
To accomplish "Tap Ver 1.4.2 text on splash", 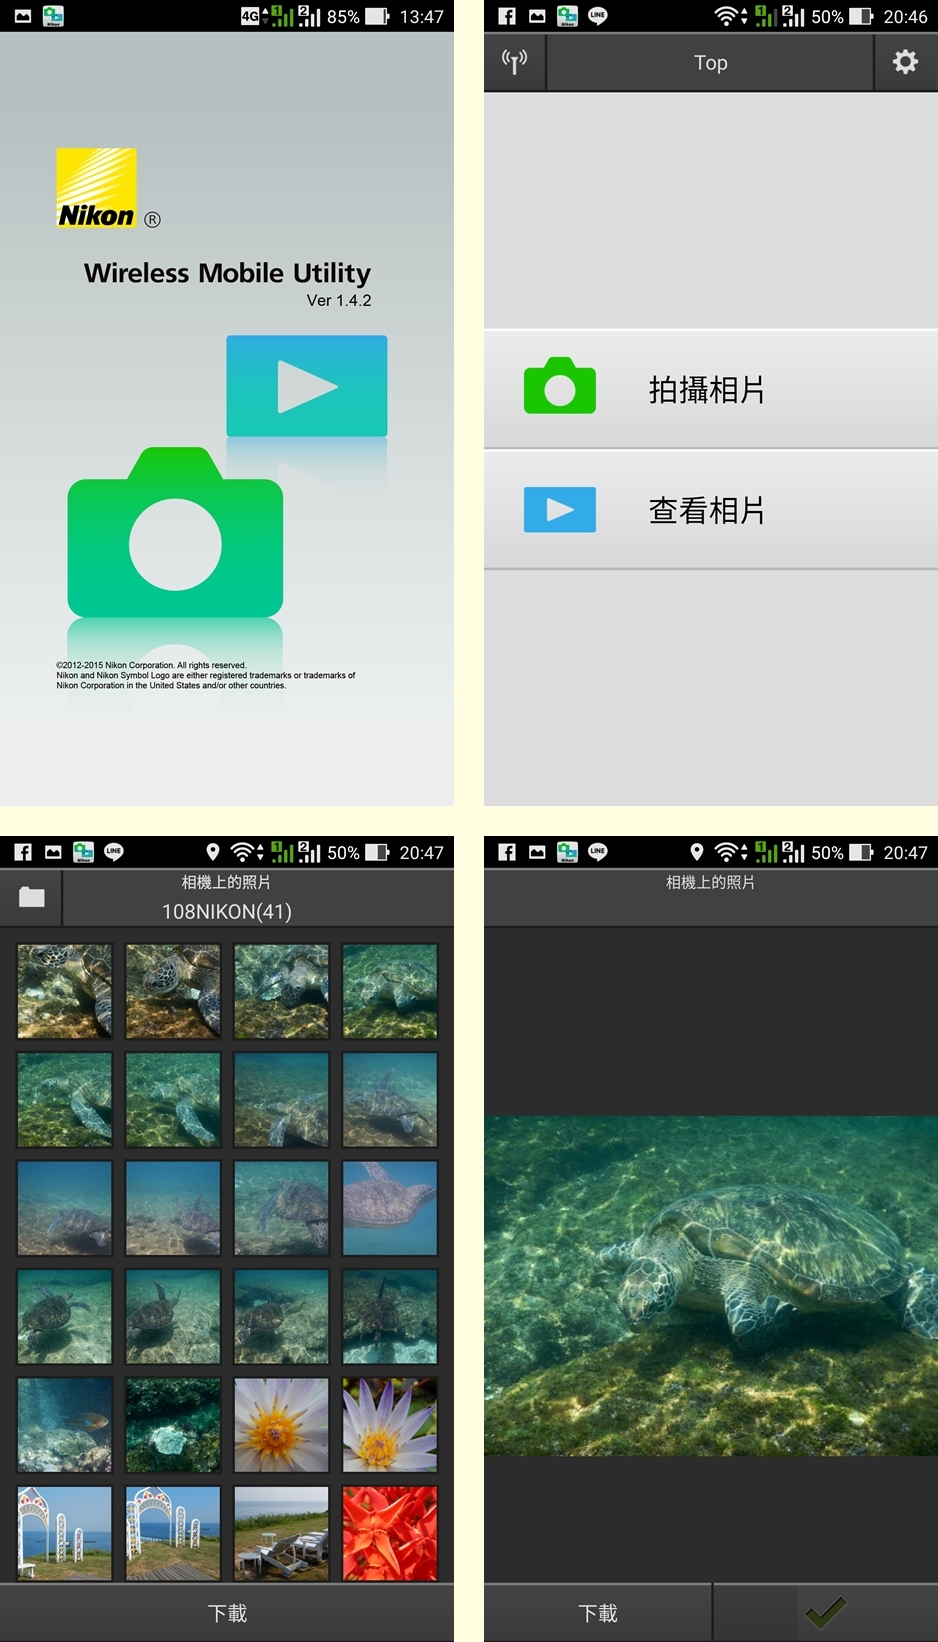I will tap(339, 300).
